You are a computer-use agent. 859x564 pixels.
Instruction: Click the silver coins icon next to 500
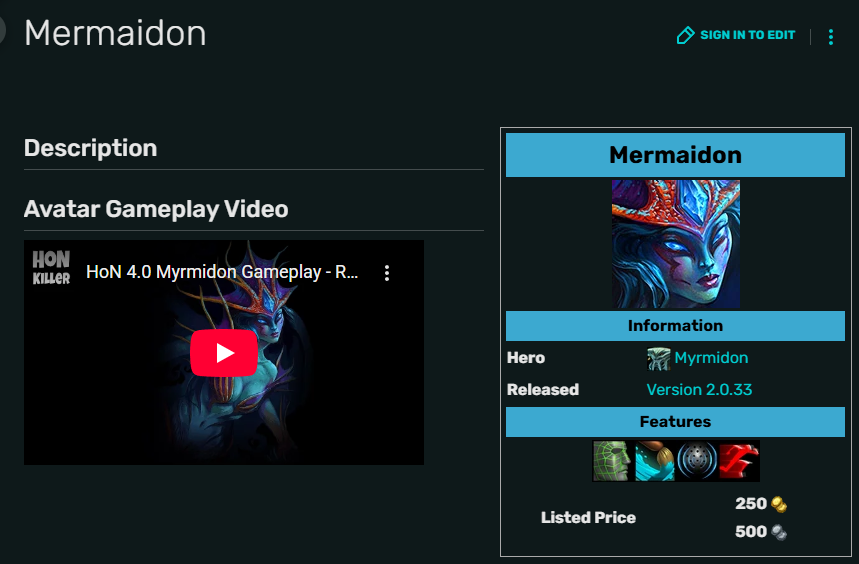tap(778, 532)
